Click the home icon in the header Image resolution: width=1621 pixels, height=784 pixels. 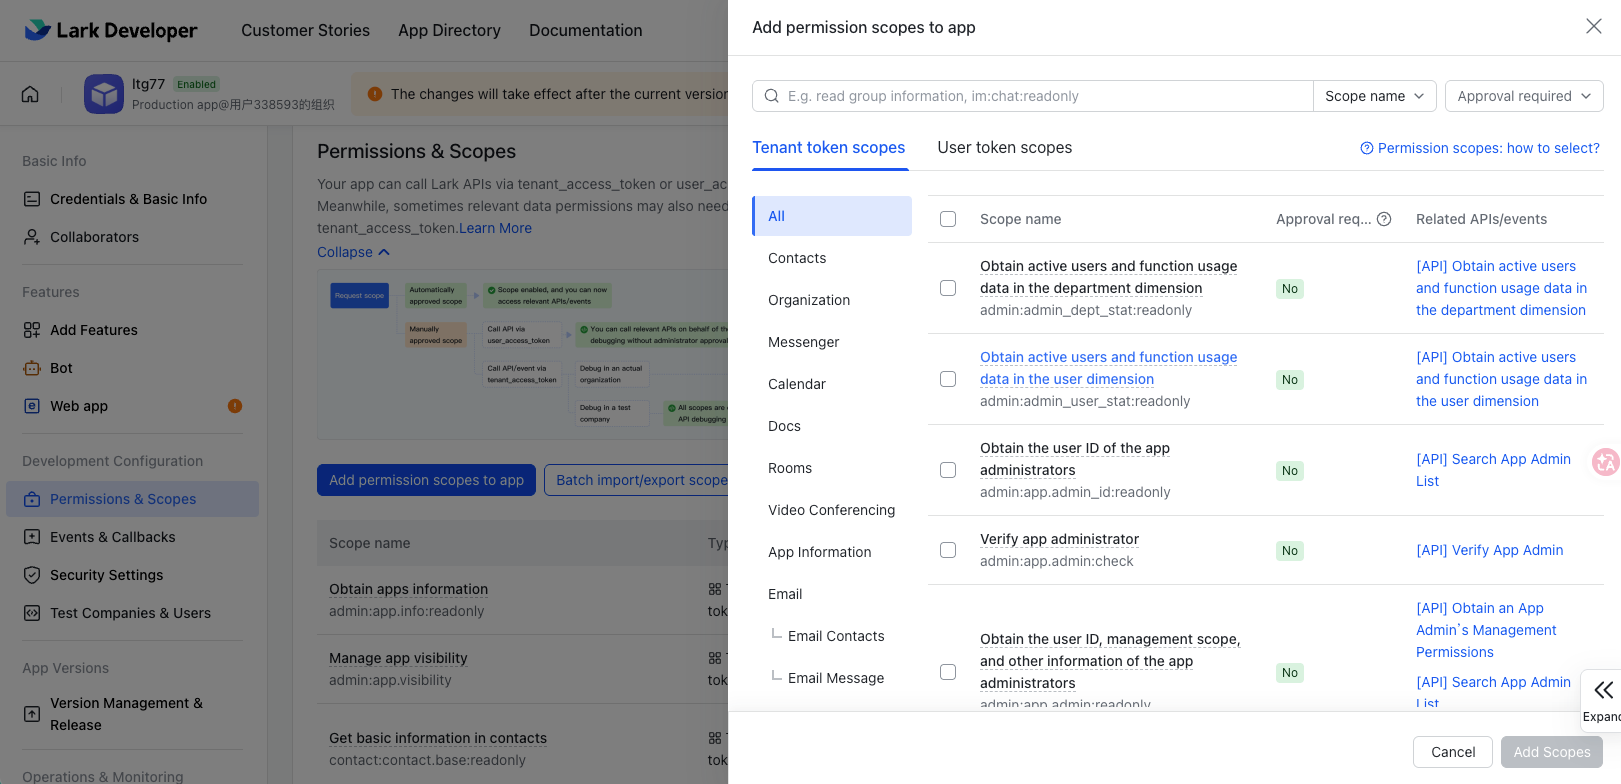coord(30,94)
